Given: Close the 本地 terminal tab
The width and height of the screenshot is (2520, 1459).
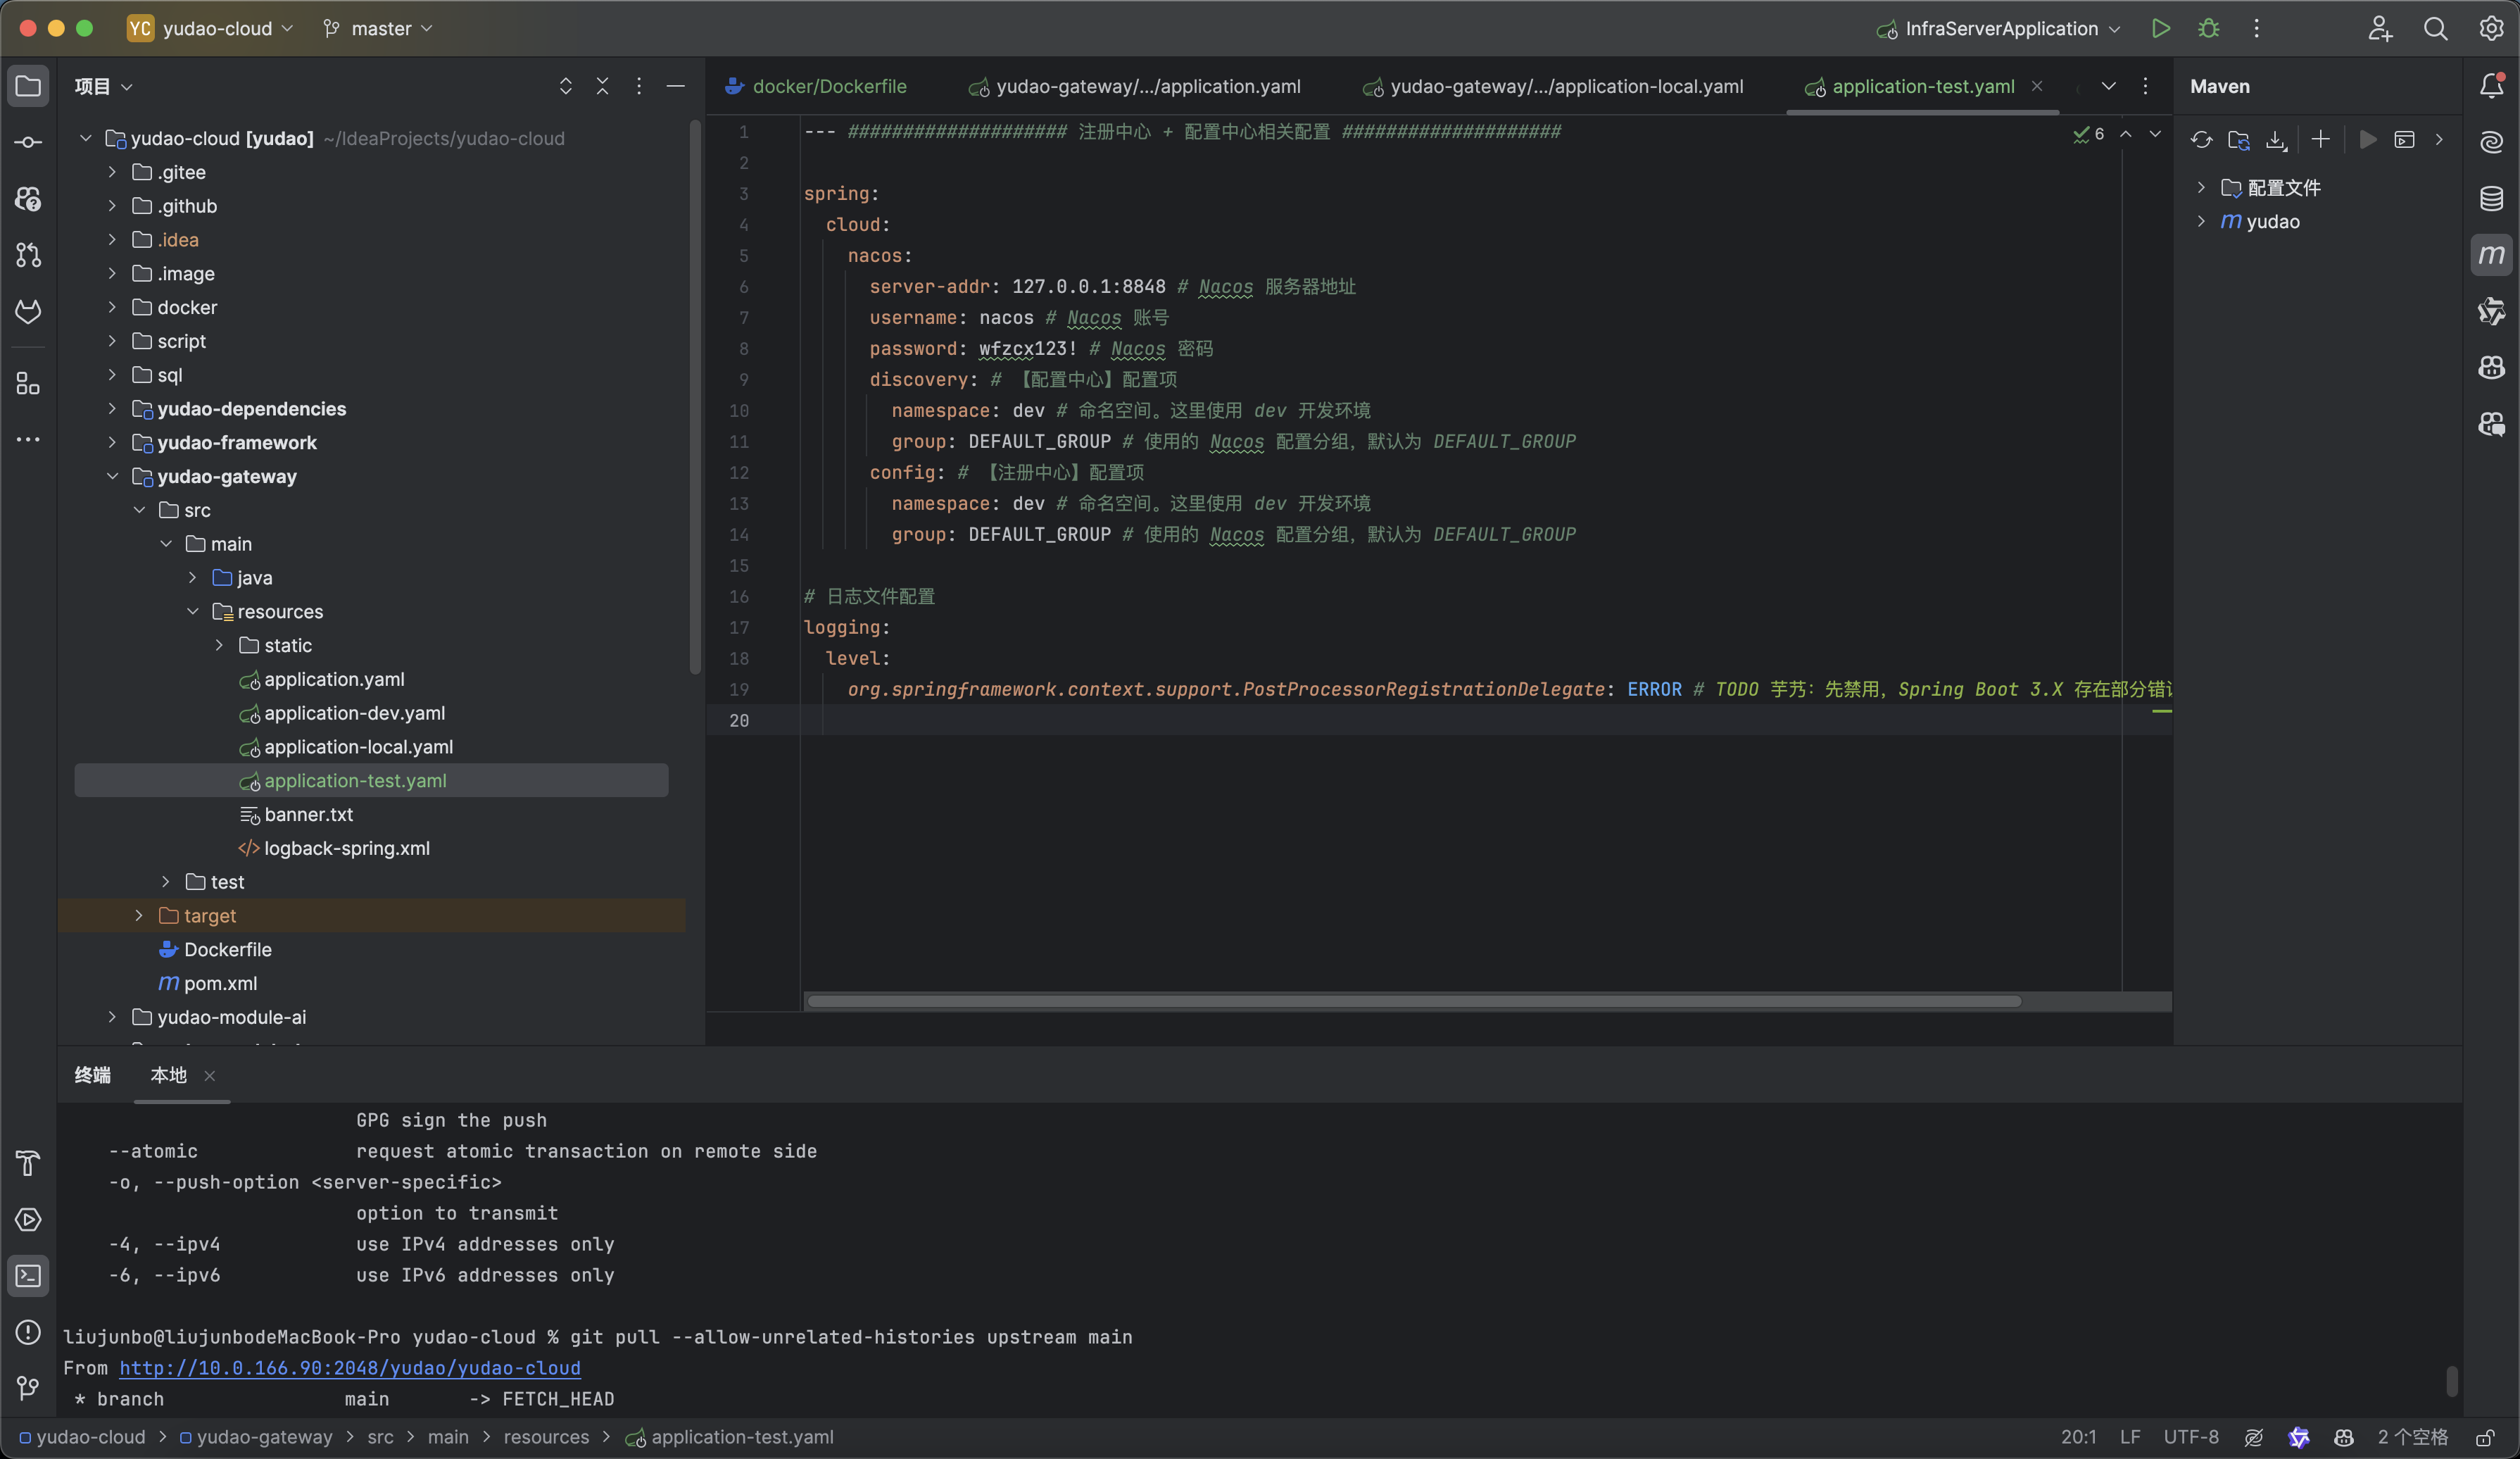Looking at the screenshot, I should click(x=210, y=1076).
